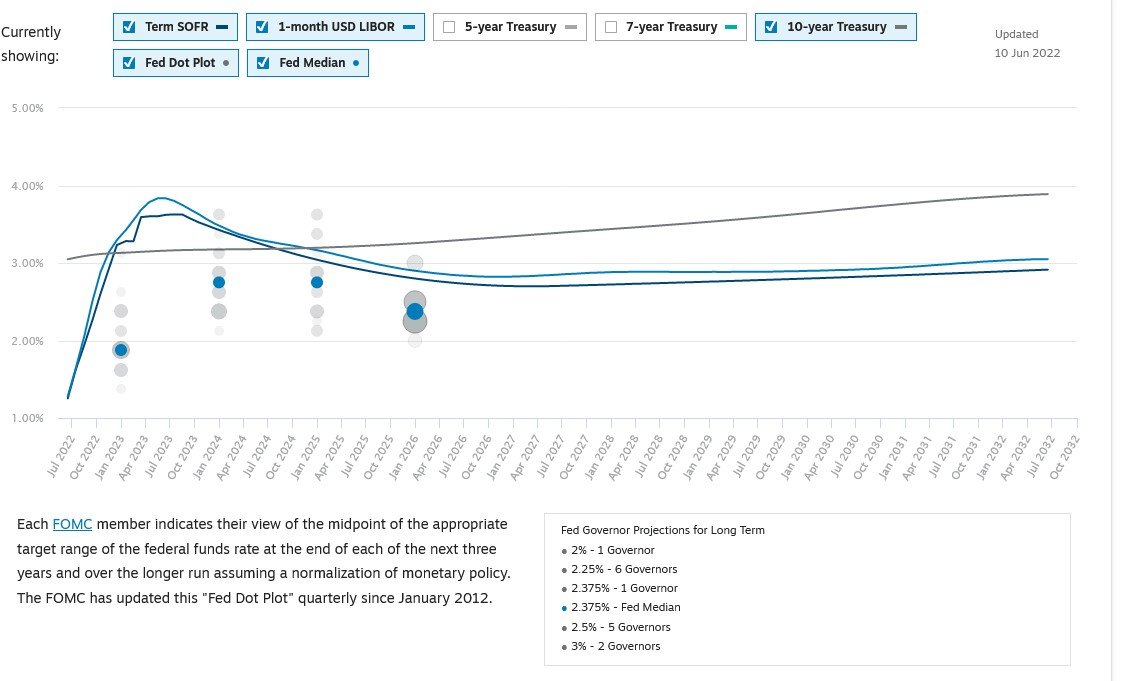Click the dark blue dash beside Term SOFR
The image size is (1133, 681).
click(x=221, y=27)
